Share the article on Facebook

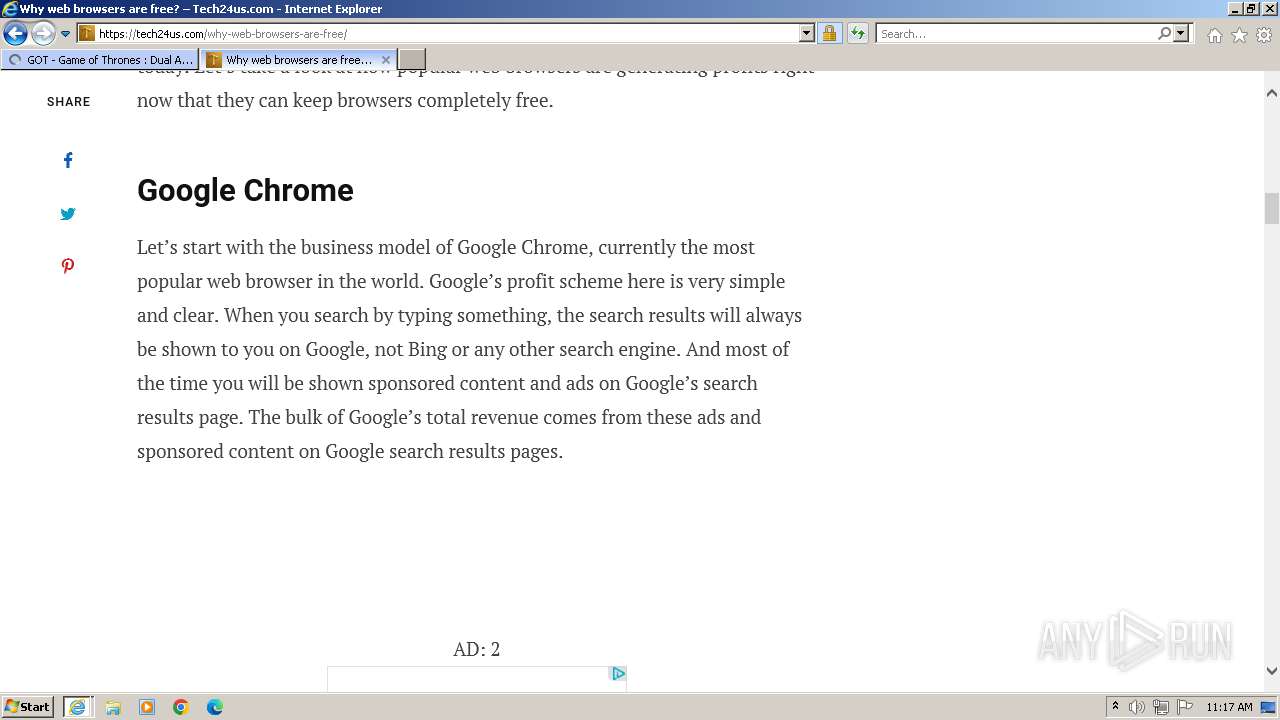tap(68, 160)
